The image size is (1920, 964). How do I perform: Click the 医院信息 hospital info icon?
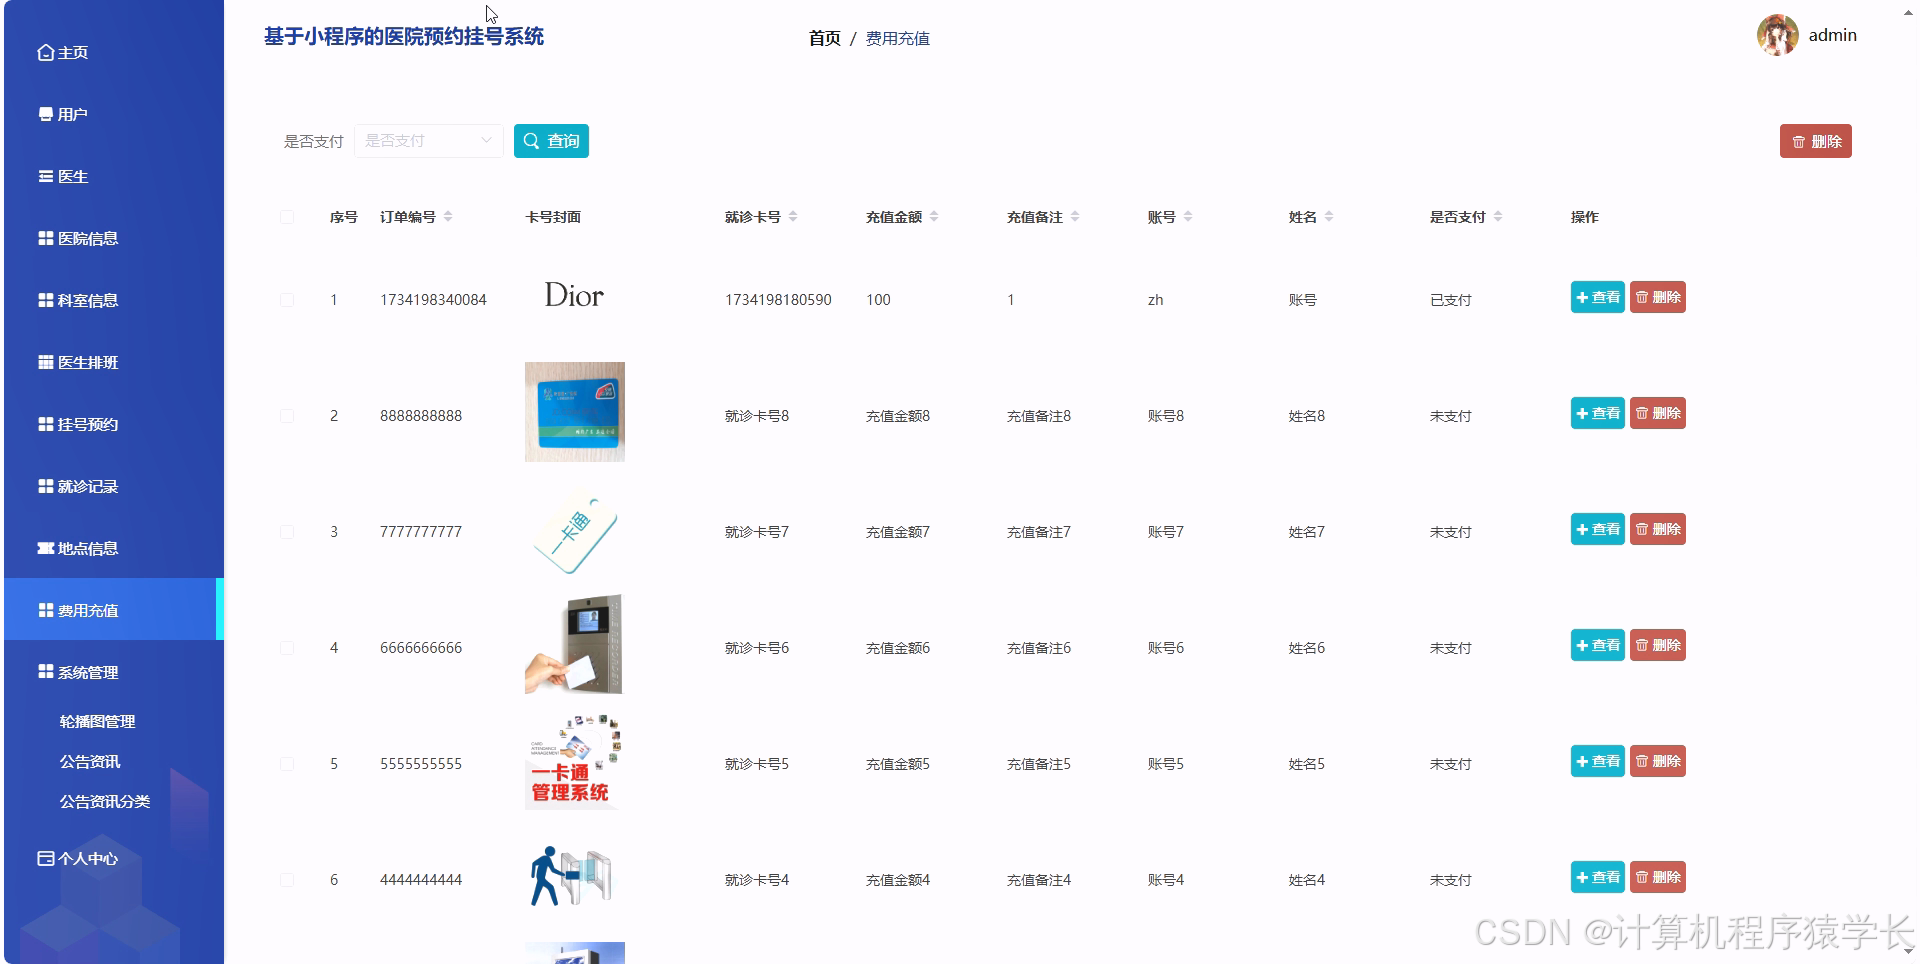coord(44,239)
